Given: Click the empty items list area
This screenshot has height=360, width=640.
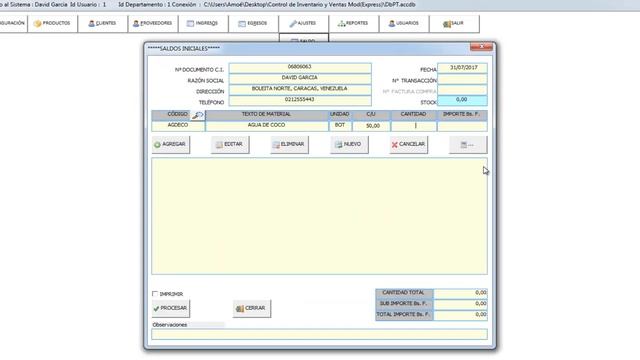Looking at the screenshot, I should (x=319, y=216).
